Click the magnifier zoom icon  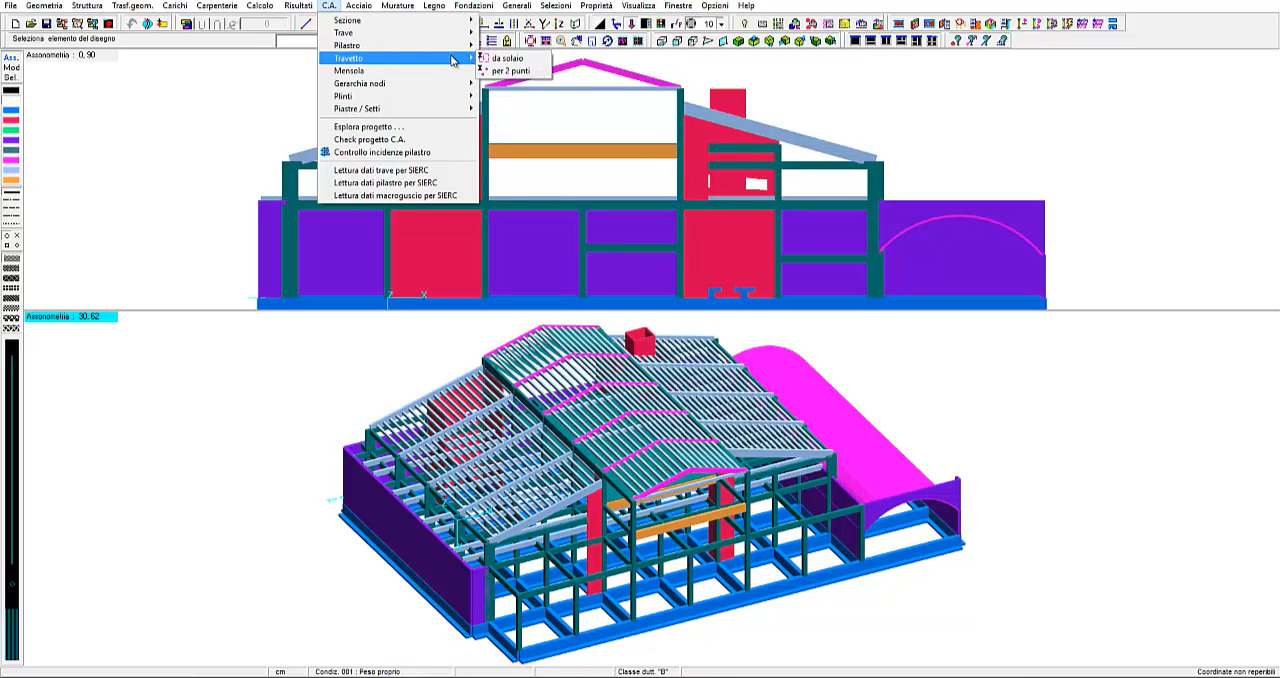[561, 41]
